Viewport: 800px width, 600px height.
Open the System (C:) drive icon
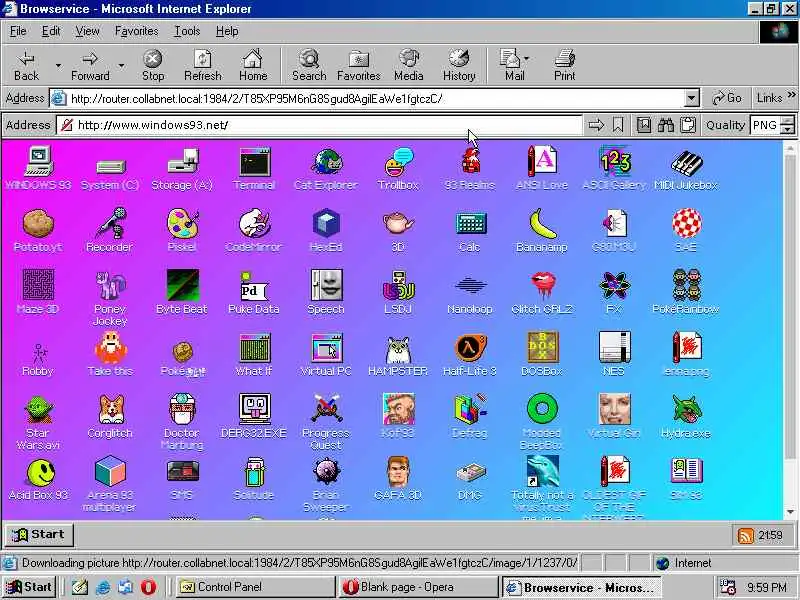tap(110, 173)
